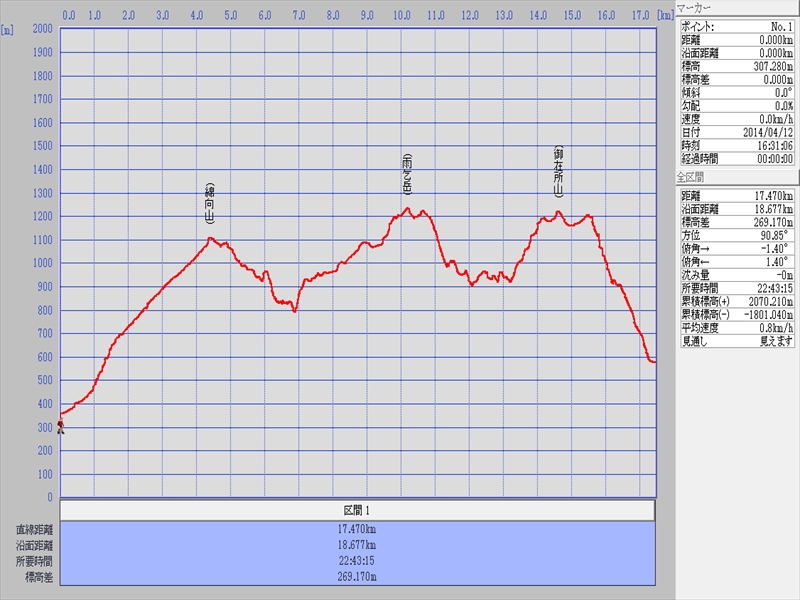Image resolution: width=800 pixels, height=600 pixels.
Task: Click the 10.0 km tick on distance axis
Action: (402, 16)
